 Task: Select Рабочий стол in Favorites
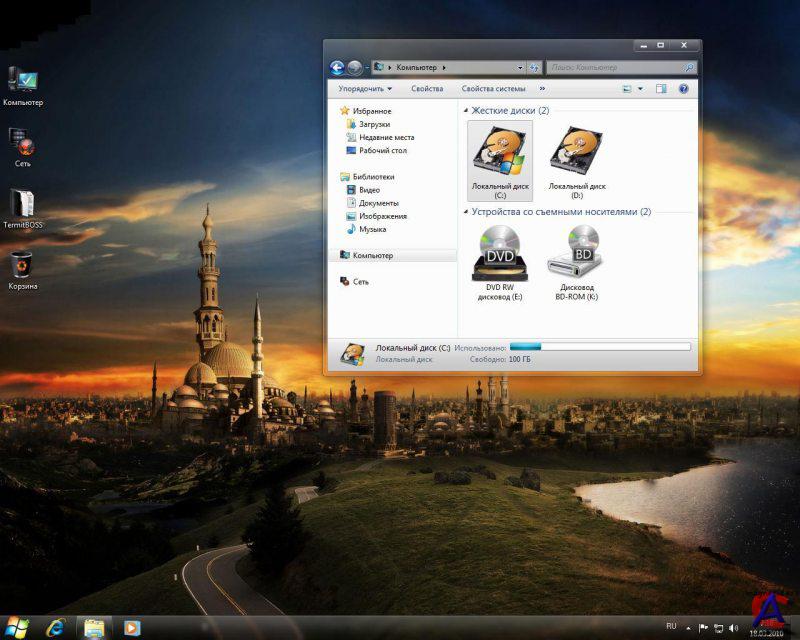(x=382, y=150)
